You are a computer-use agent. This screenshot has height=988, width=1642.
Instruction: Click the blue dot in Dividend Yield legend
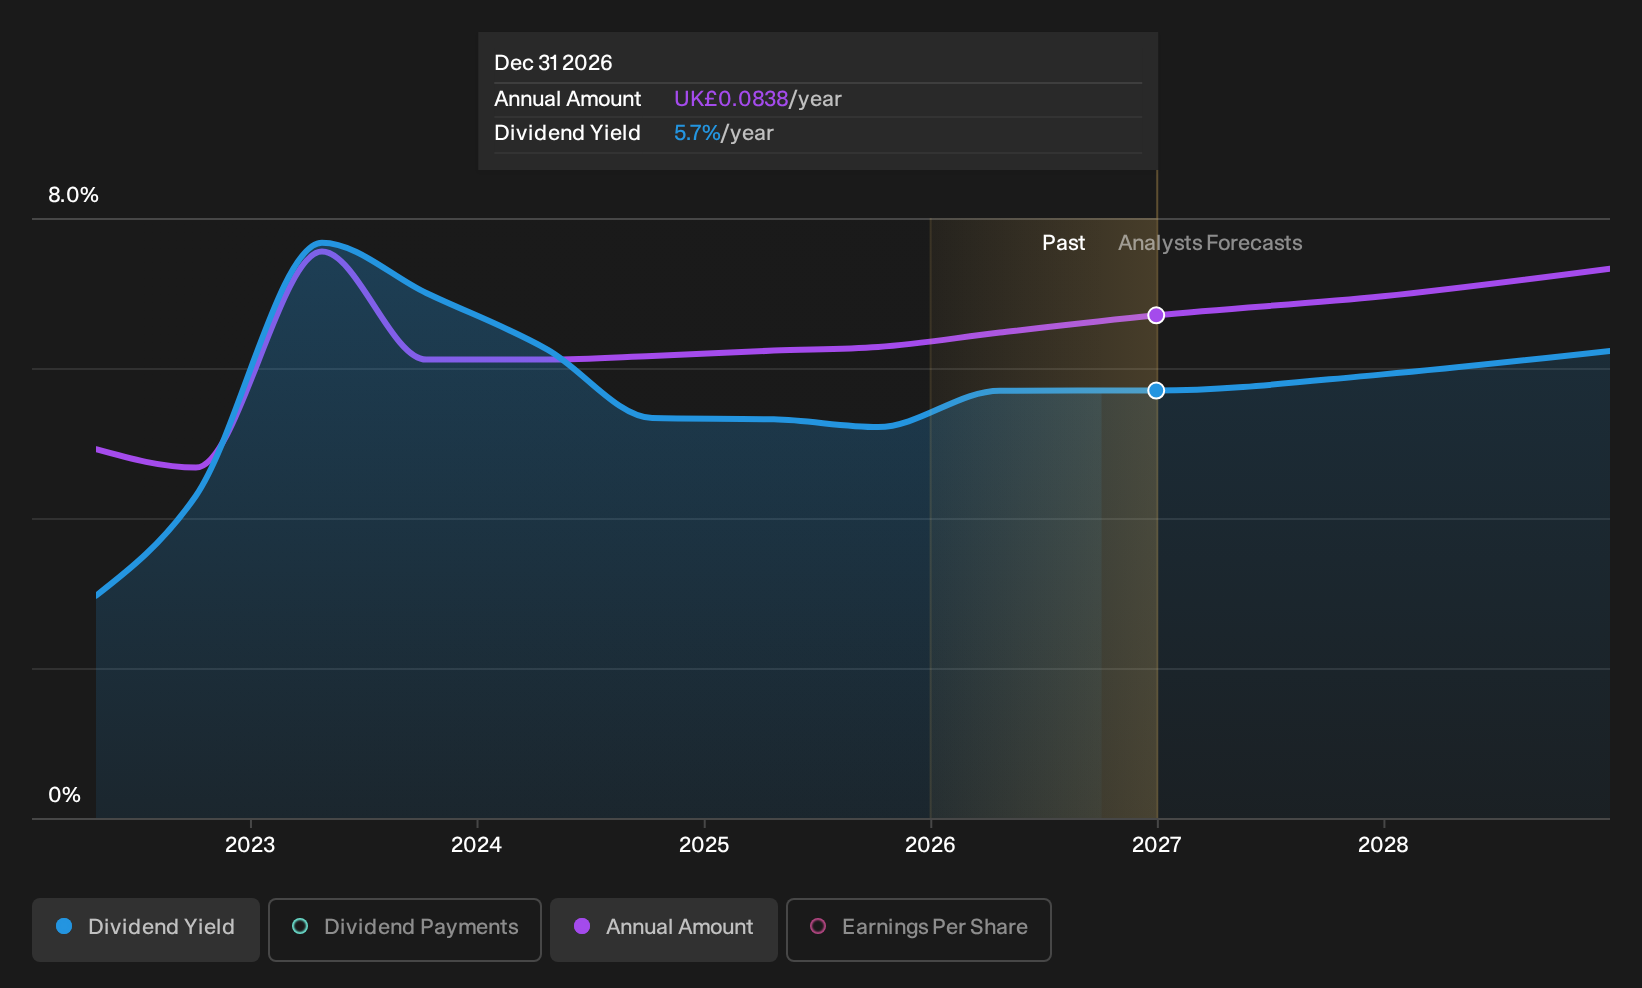point(64,926)
